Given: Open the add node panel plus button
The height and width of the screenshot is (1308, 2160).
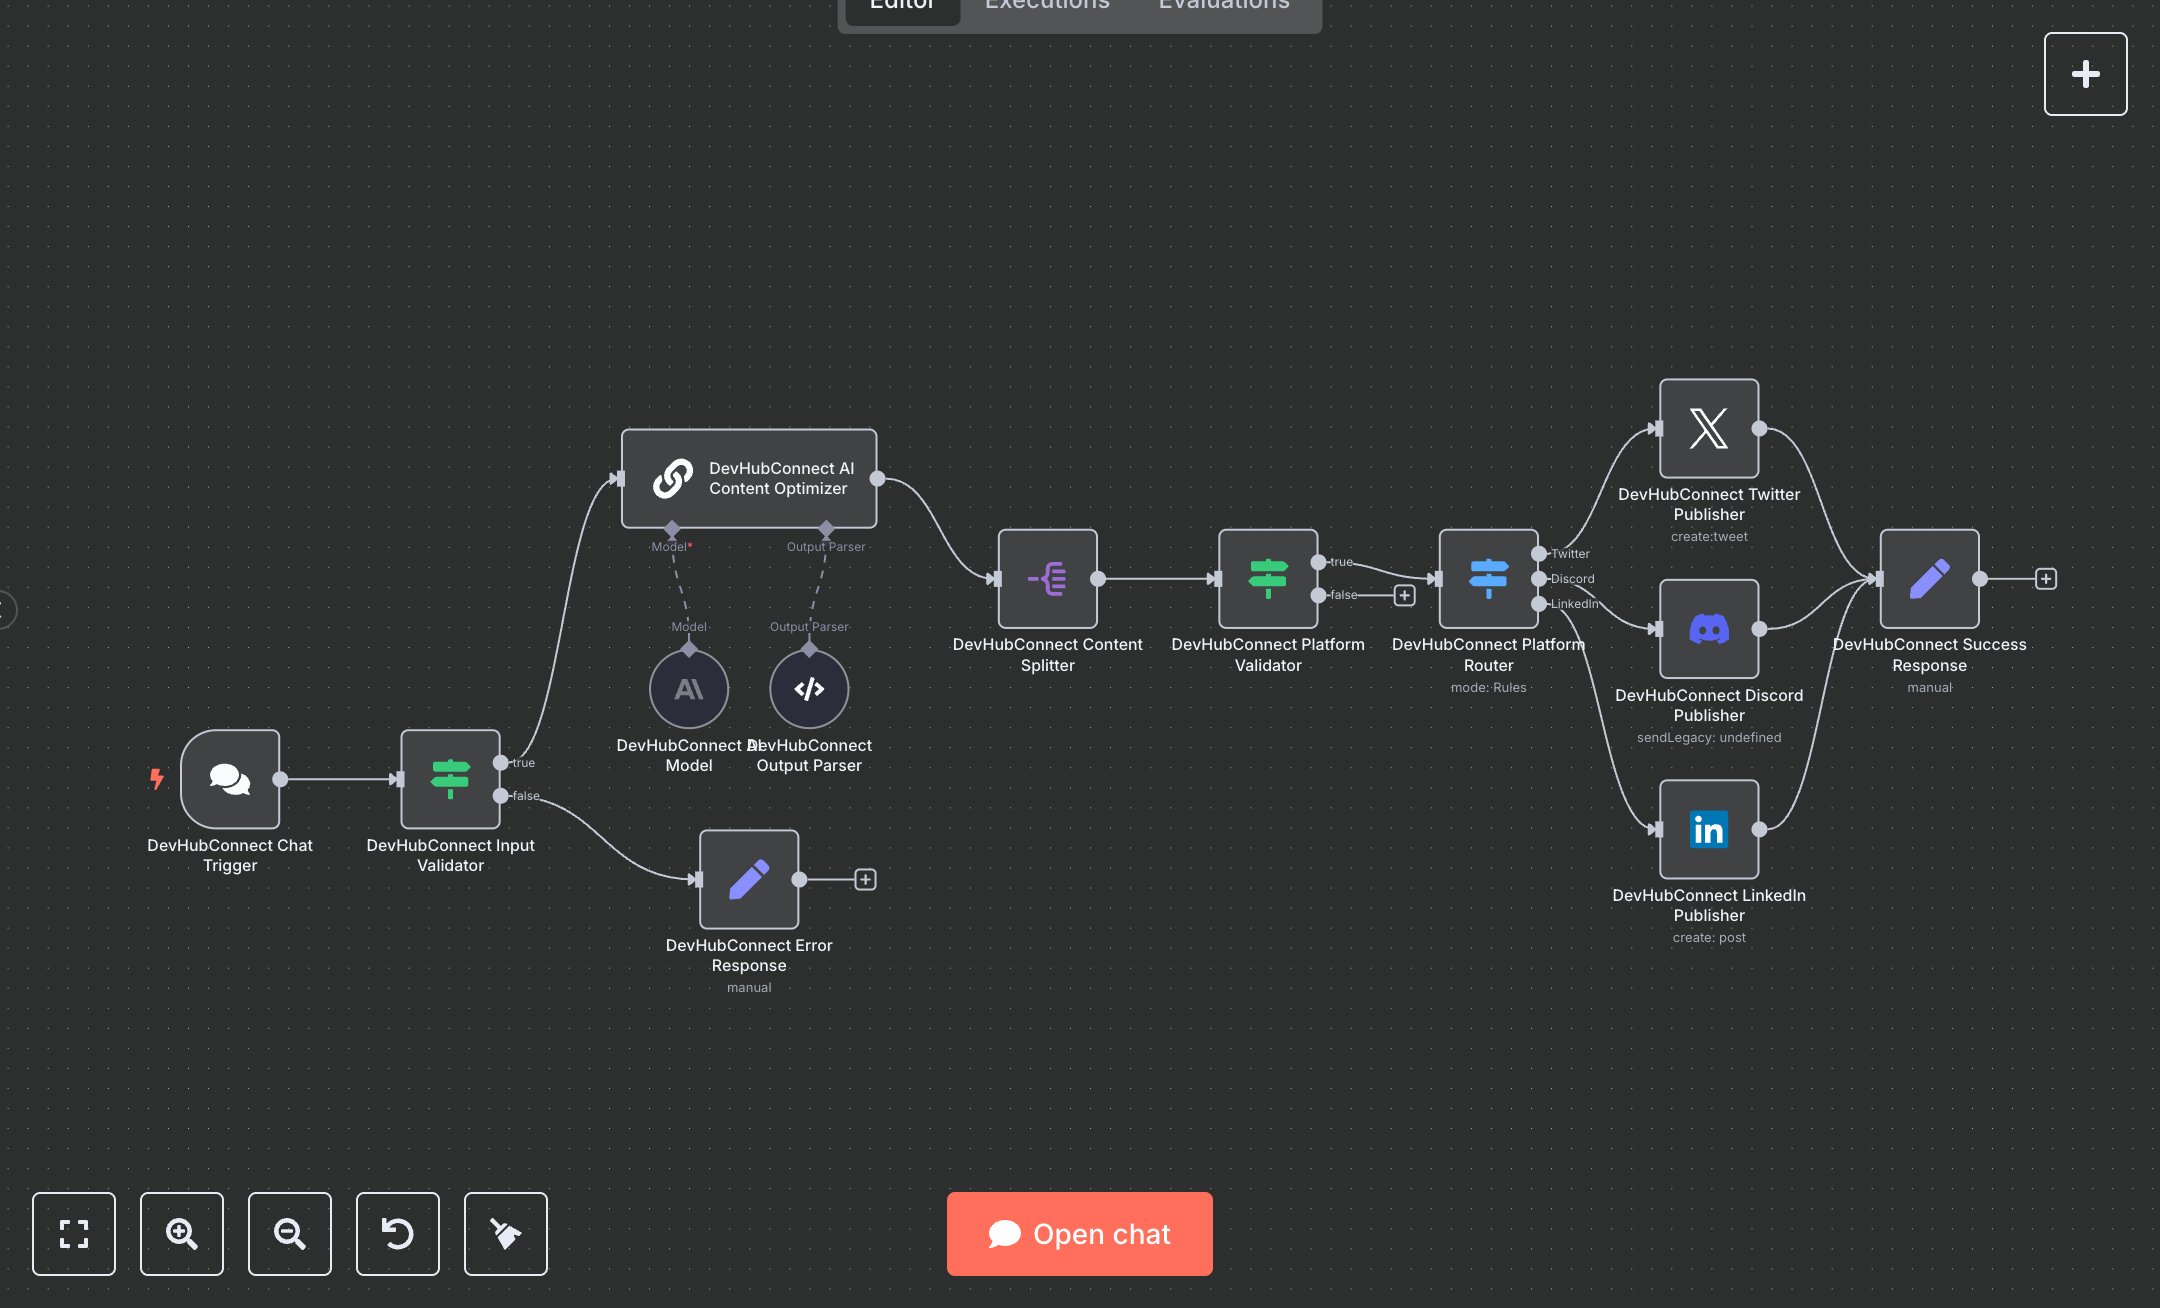Looking at the screenshot, I should tap(2085, 74).
